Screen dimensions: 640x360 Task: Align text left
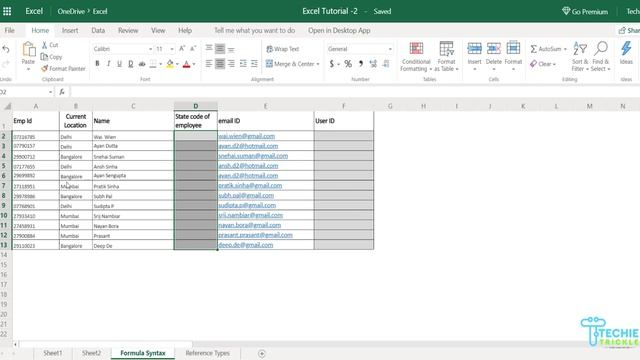click(x=209, y=64)
